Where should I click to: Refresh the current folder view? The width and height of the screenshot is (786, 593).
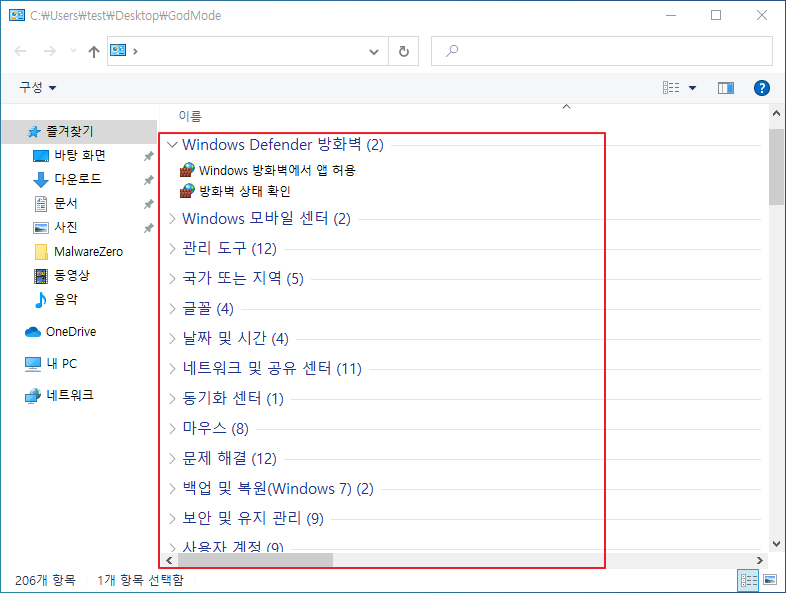pos(404,51)
